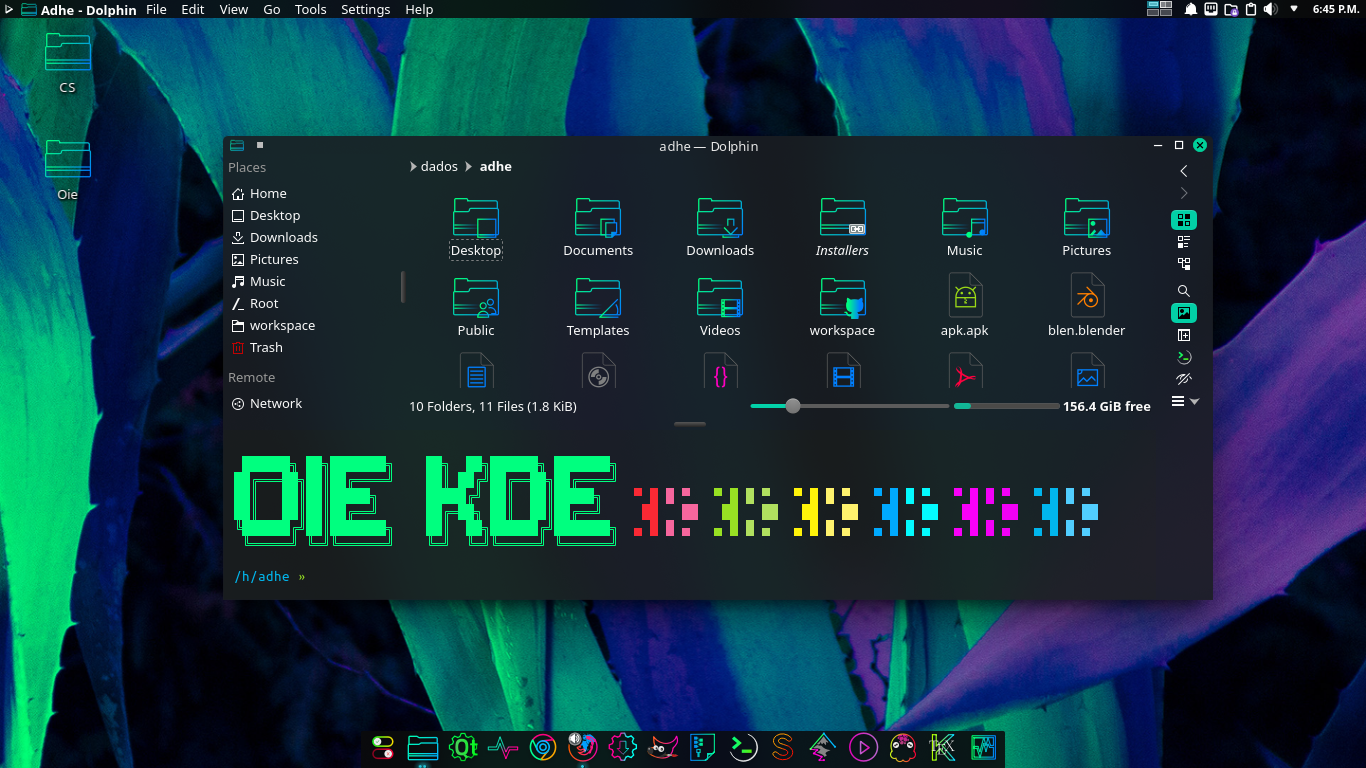Screen dimensions: 1366x768
Task: Select the Documents folder
Action: (x=598, y=228)
